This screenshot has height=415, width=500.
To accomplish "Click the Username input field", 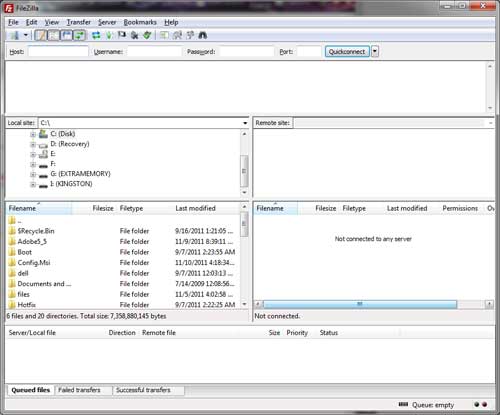I will (155, 52).
